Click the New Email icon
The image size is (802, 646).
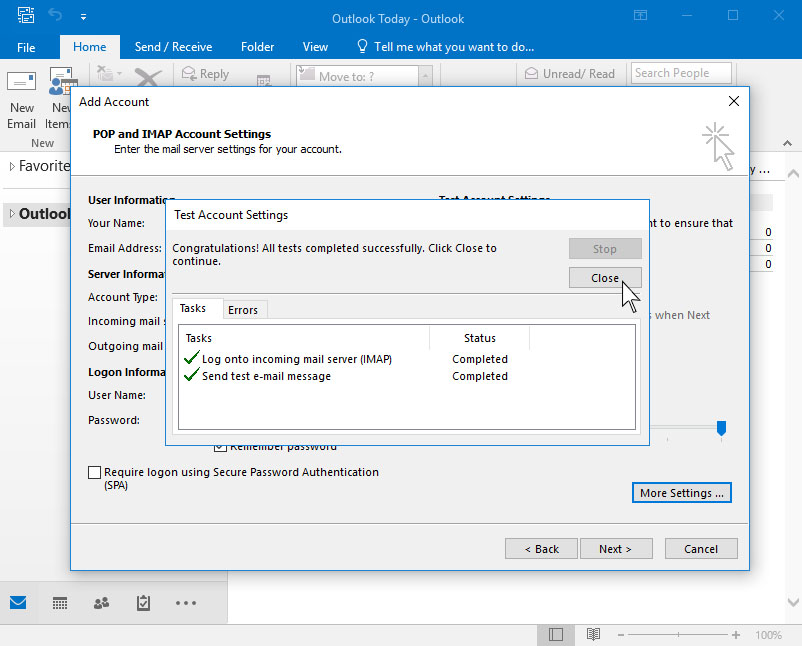coord(21,82)
